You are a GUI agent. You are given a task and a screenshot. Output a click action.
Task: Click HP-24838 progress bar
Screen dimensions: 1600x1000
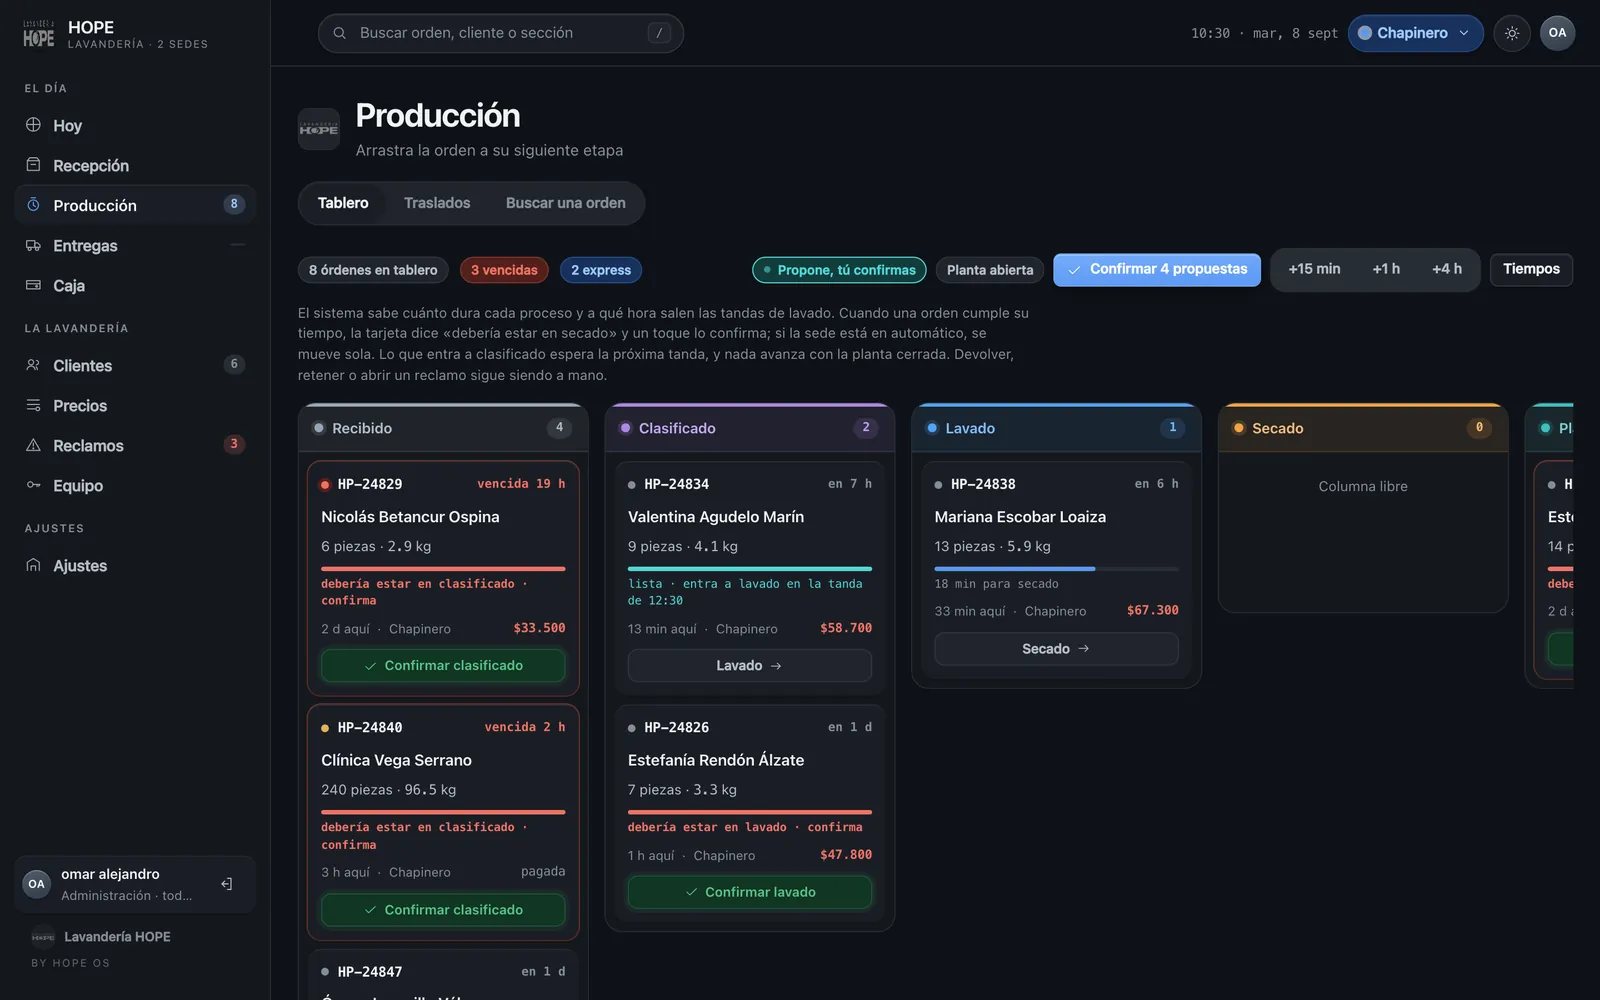click(1056, 569)
